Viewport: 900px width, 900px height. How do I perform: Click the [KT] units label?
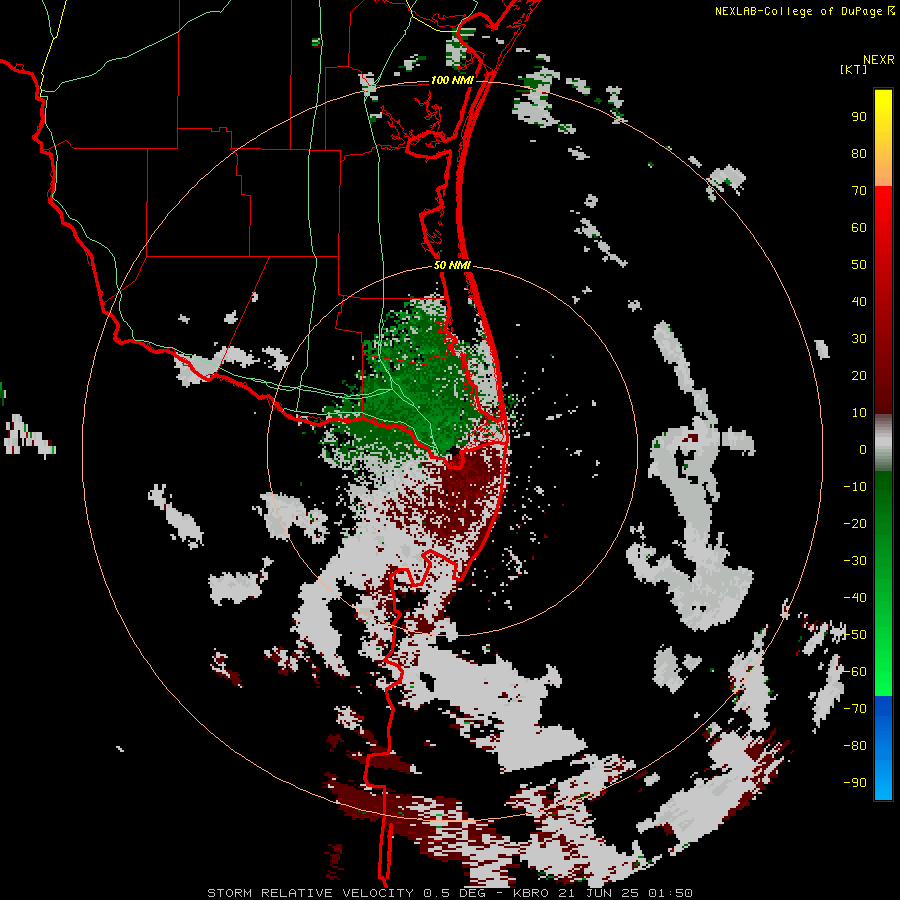click(853, 69)
